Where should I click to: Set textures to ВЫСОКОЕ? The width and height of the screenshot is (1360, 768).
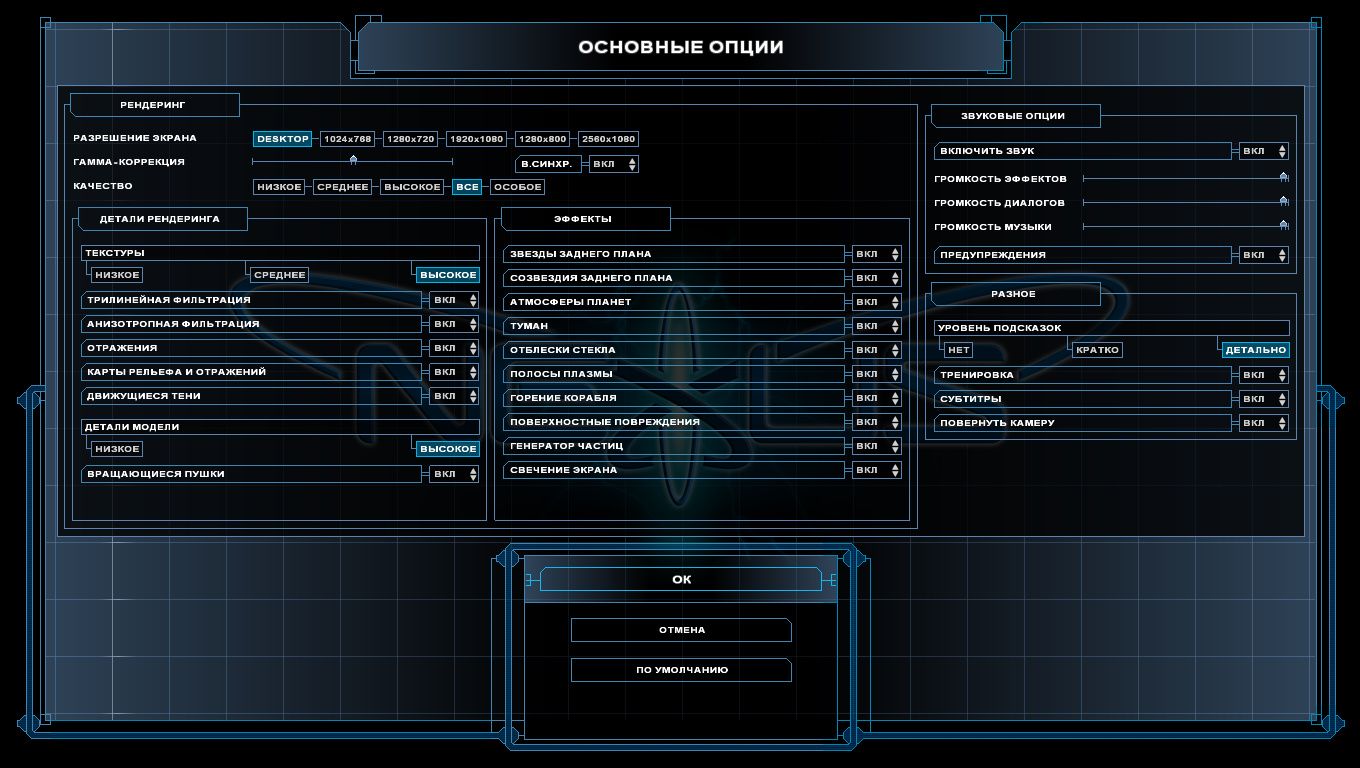point(448,275)
